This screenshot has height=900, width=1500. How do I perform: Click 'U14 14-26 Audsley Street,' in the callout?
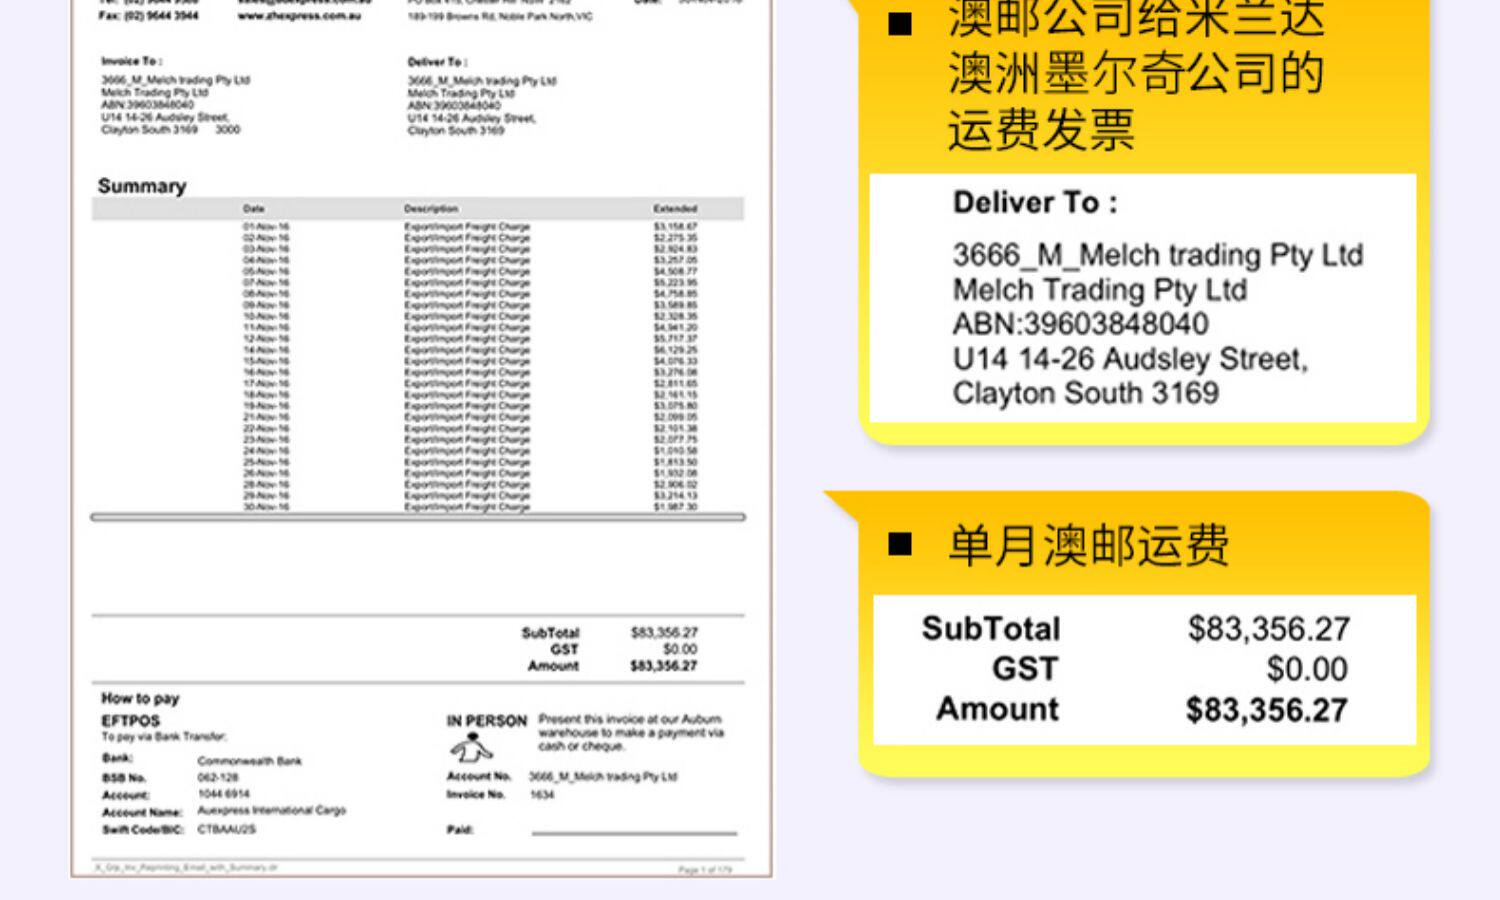click(1130, 358)
